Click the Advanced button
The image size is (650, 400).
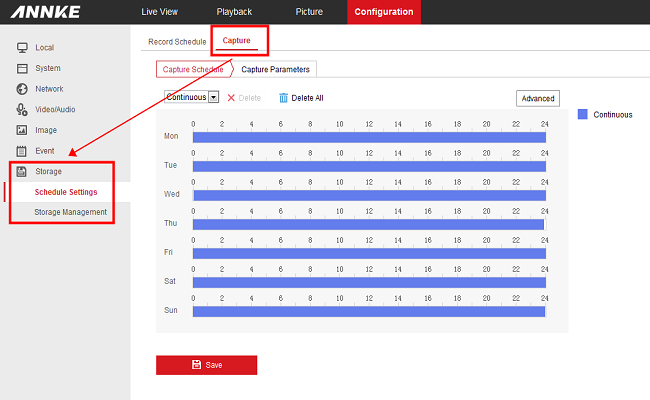point(538,98)
